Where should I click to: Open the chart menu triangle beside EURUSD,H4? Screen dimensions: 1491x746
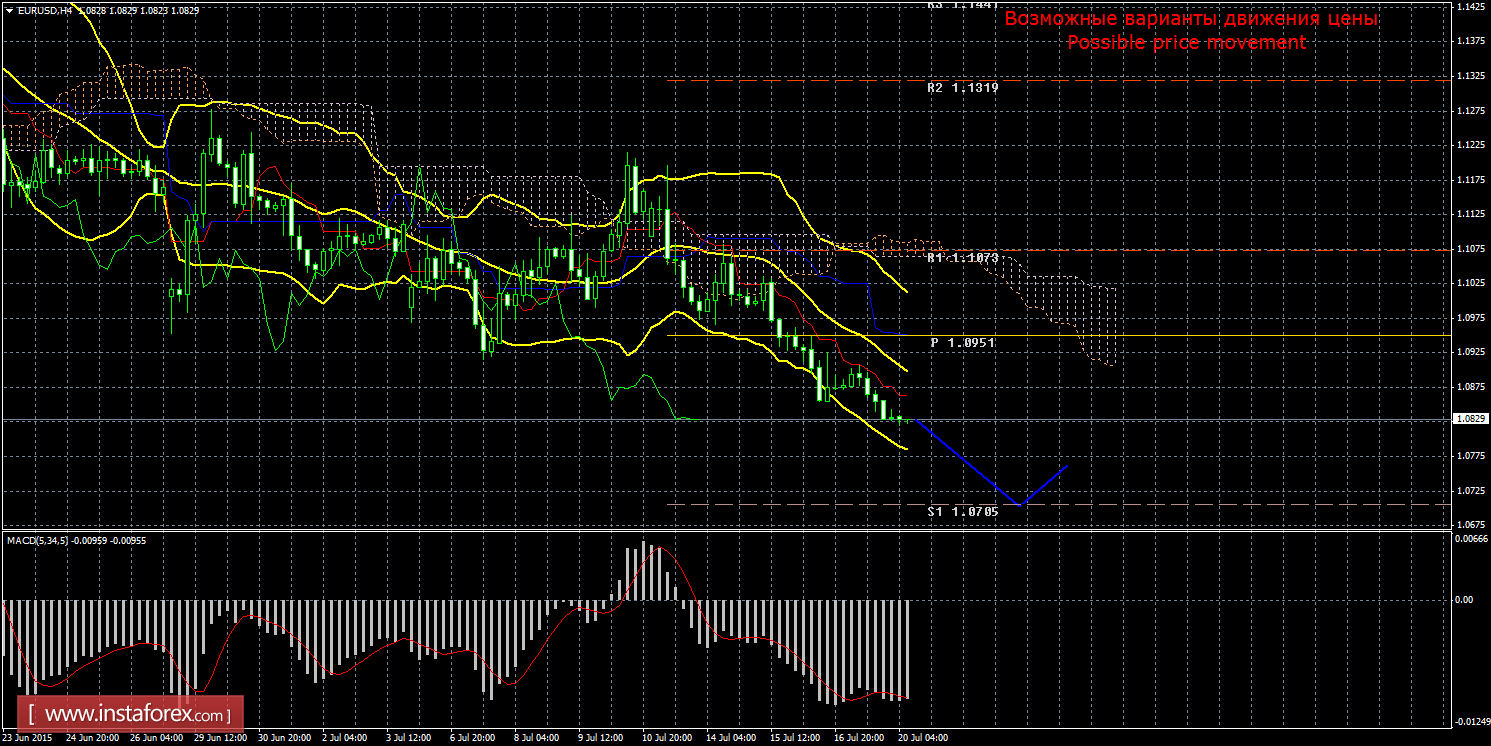9,9
